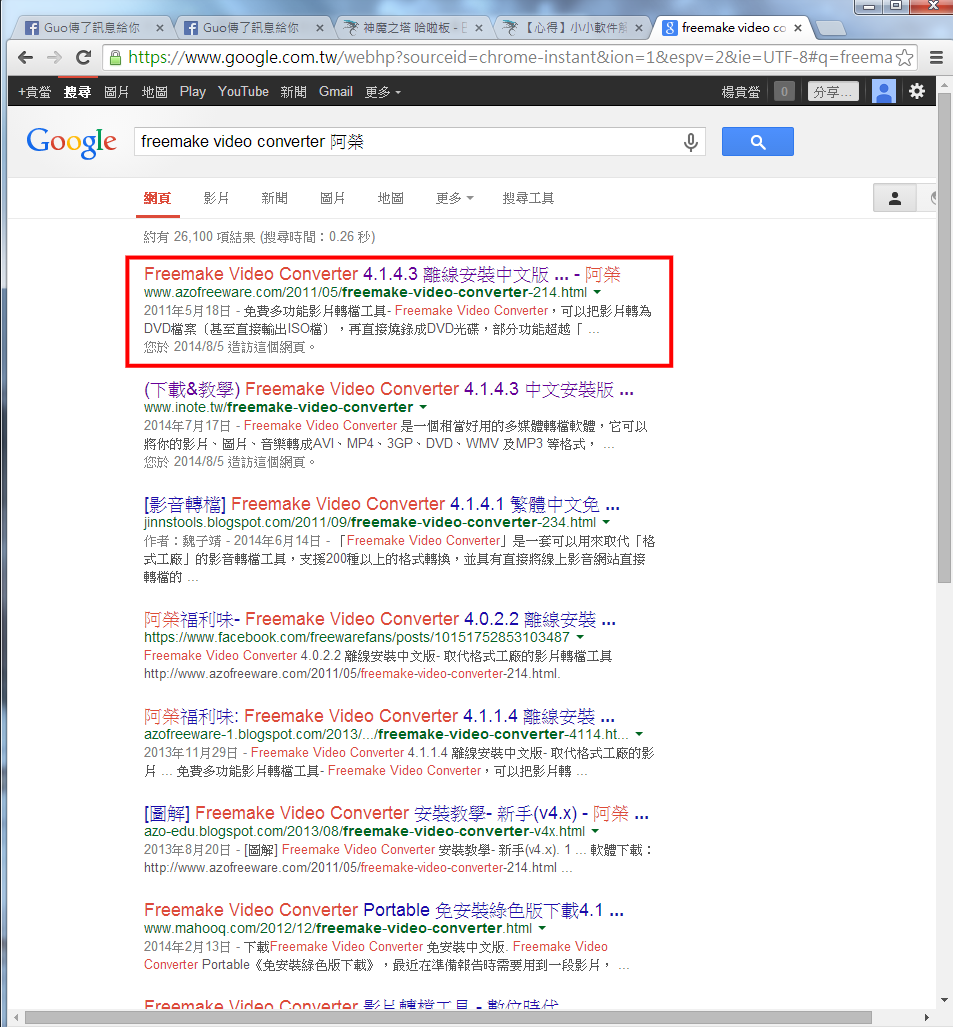Expand the 更多 dropdown in black bar
Screen dimensions: 953x1027
pyautogui.click(x=383, y=92)
